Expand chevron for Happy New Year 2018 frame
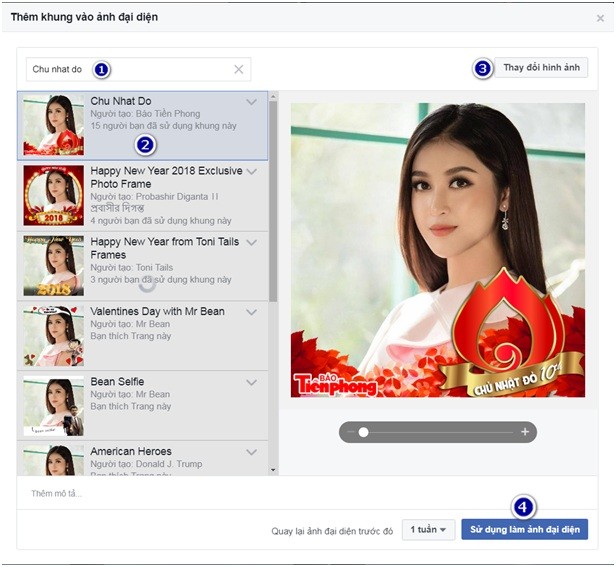The height and width of the screenshot is (567, 616). coord(251,172)
